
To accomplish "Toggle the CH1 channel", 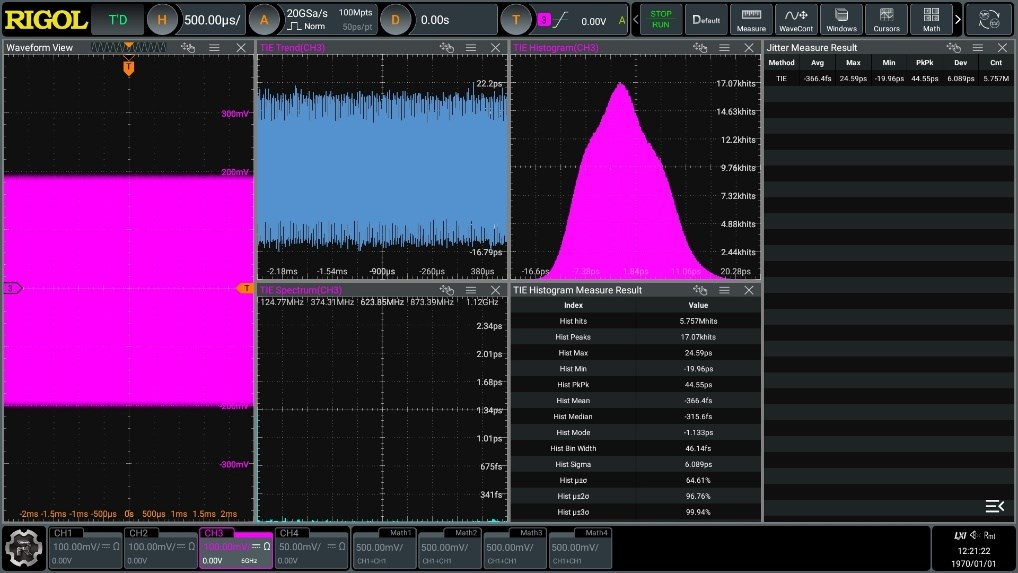I will pos(85,548).
